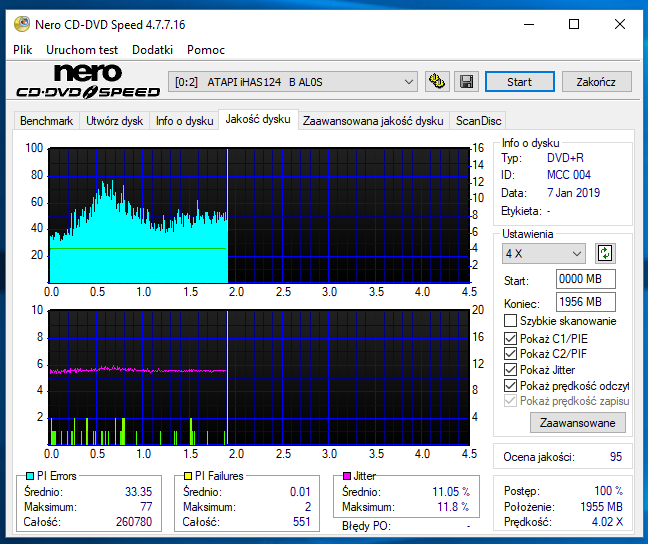
Task: Toggle the Szybkie skanowanie checkbox
Action: [x=510, y=321]
